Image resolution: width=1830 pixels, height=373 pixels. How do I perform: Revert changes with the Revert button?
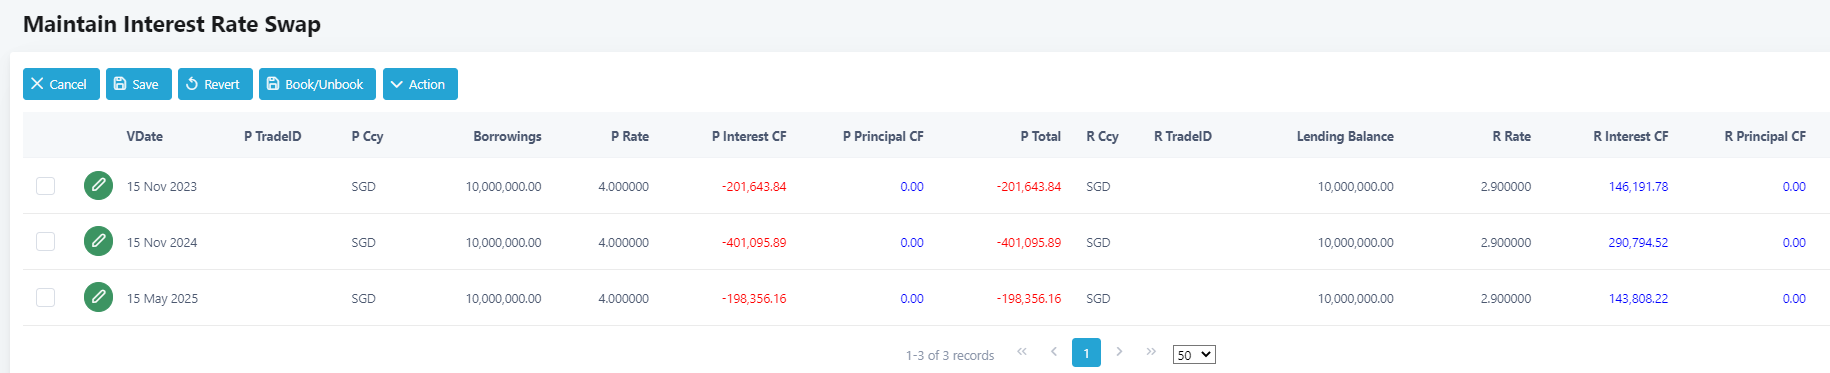click(x=215, y=84)
